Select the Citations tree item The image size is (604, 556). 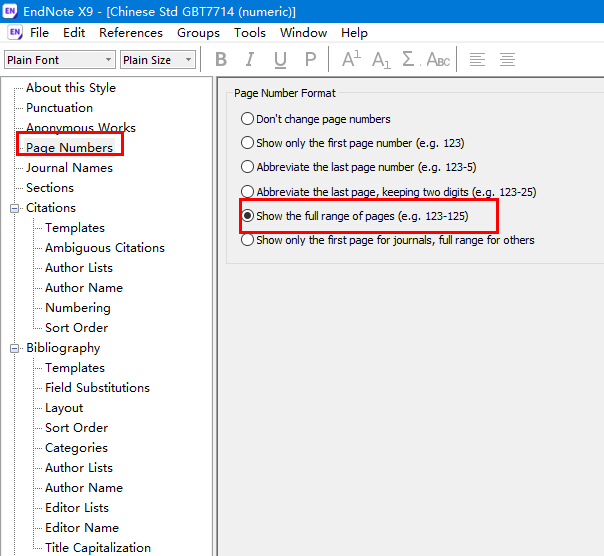pos(51,208)
